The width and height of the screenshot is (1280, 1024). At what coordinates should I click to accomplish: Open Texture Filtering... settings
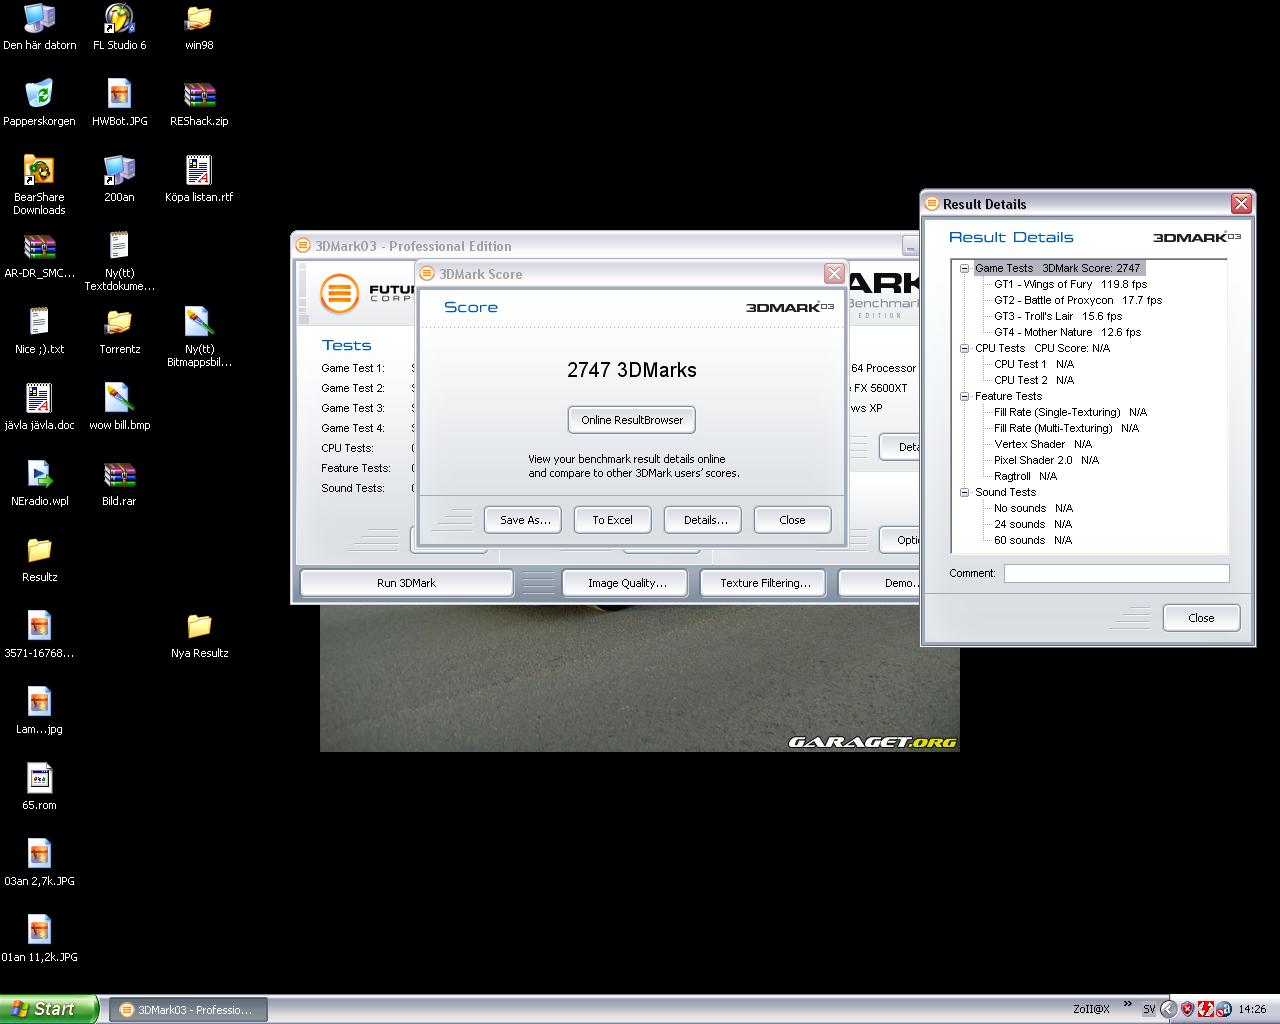765,583
